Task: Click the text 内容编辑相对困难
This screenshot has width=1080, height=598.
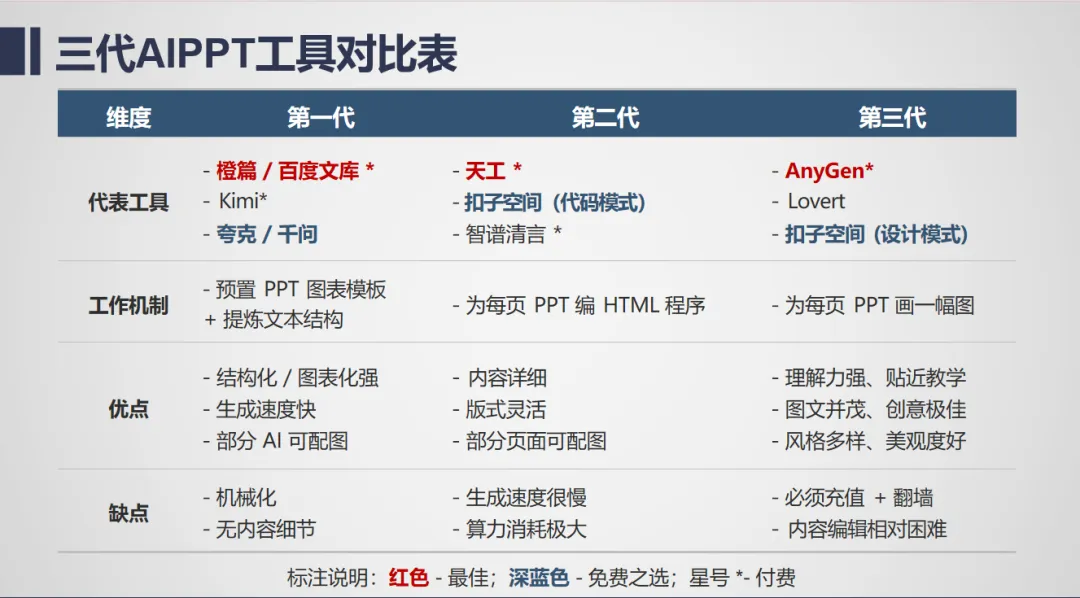Action: [x=867, y=529]
